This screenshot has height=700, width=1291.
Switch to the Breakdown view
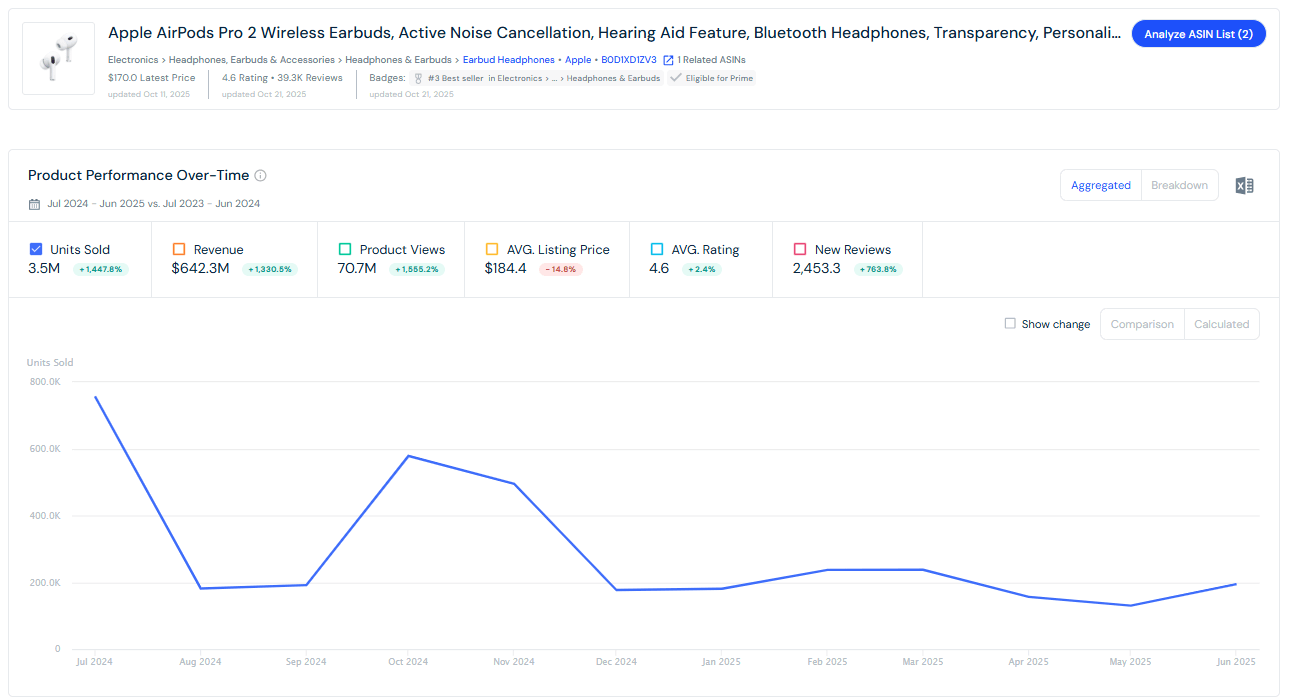(1179, 185)
